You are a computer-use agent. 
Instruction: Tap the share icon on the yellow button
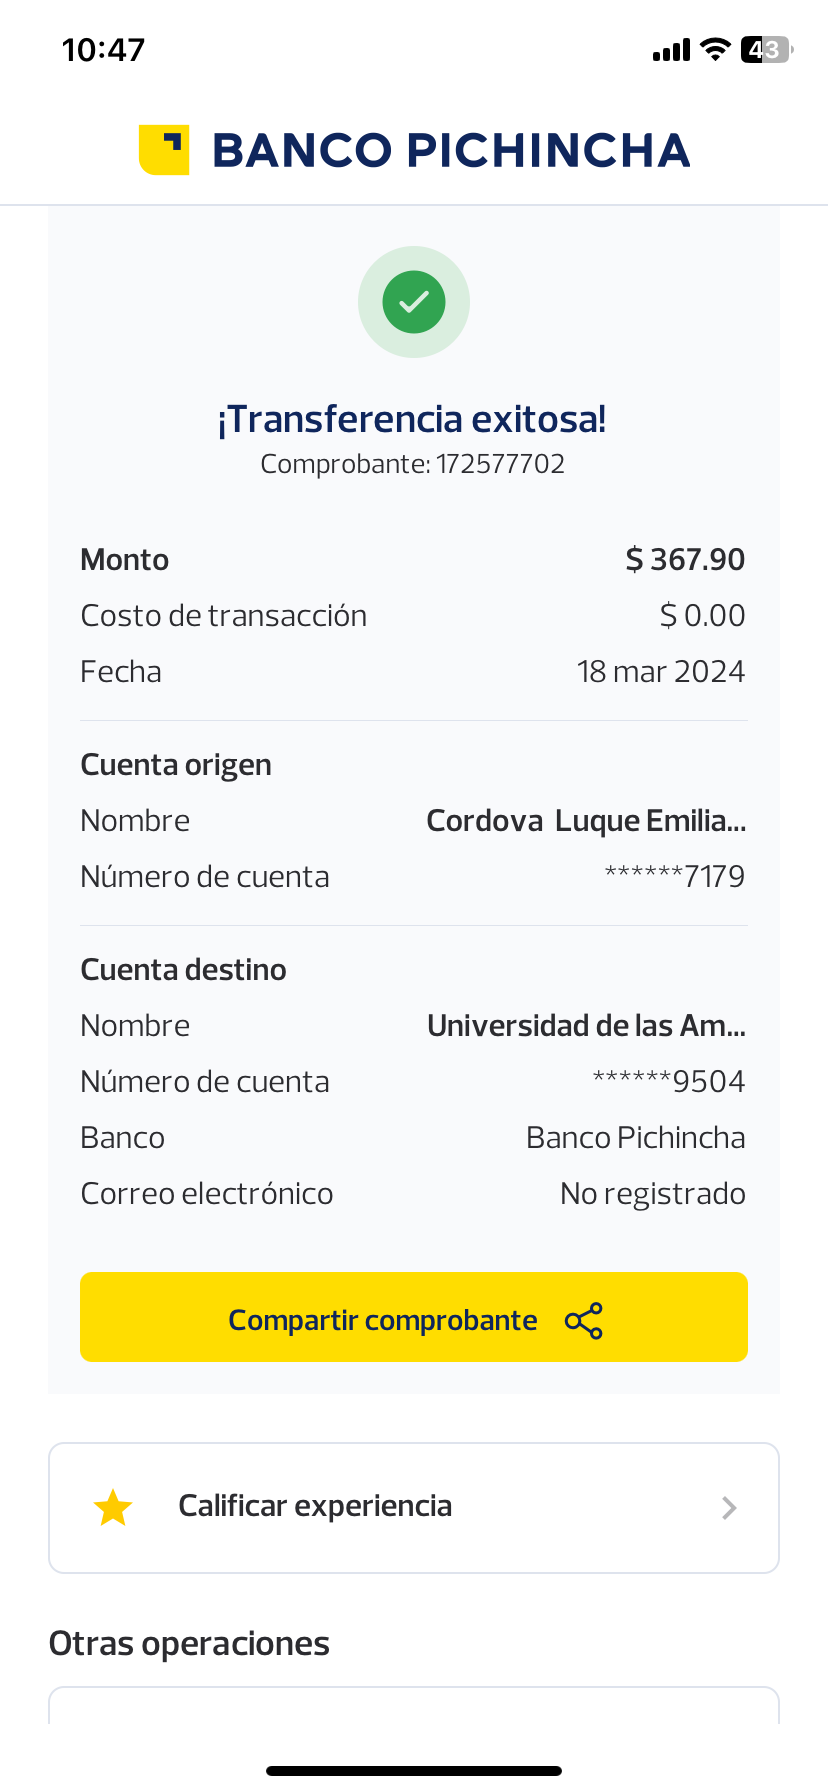[x=584, y=1321]
